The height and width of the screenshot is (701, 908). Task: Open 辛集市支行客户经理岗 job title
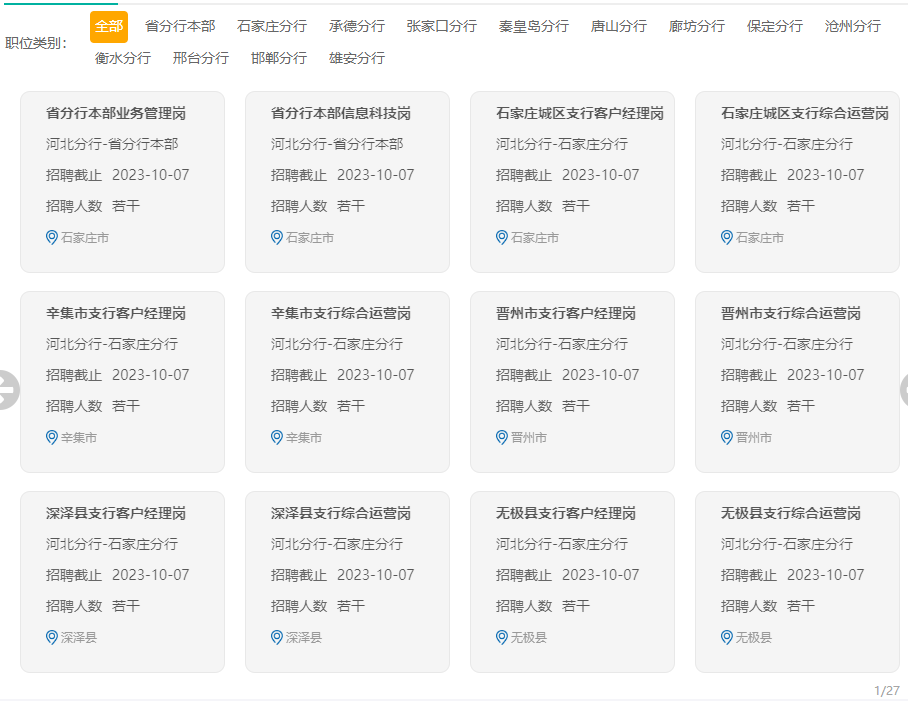[116, 314]
